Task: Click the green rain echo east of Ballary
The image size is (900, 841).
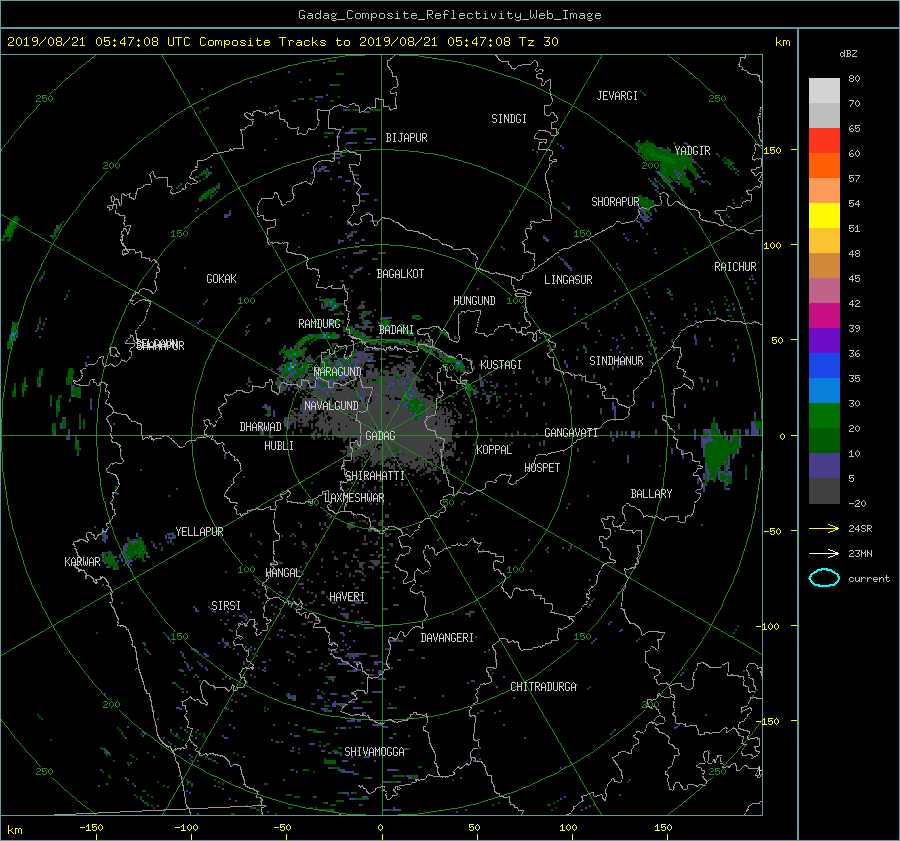Action: pos(719,454)
